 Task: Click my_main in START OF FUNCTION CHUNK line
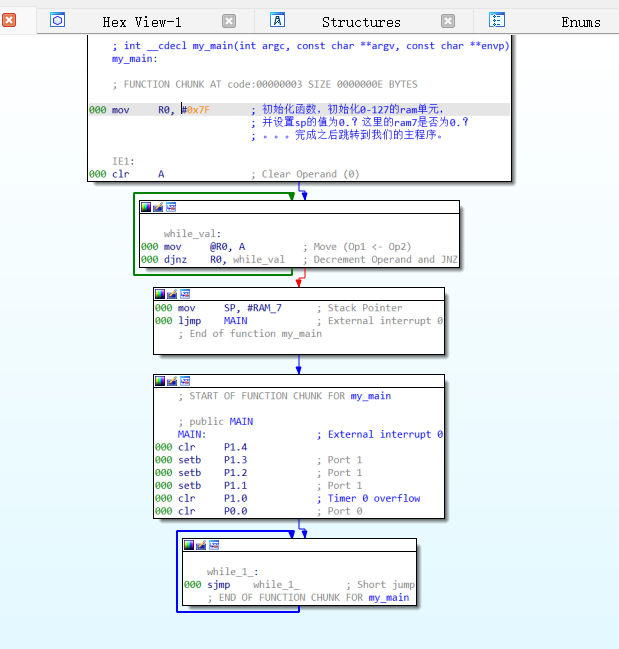click(x=371, y=396)
